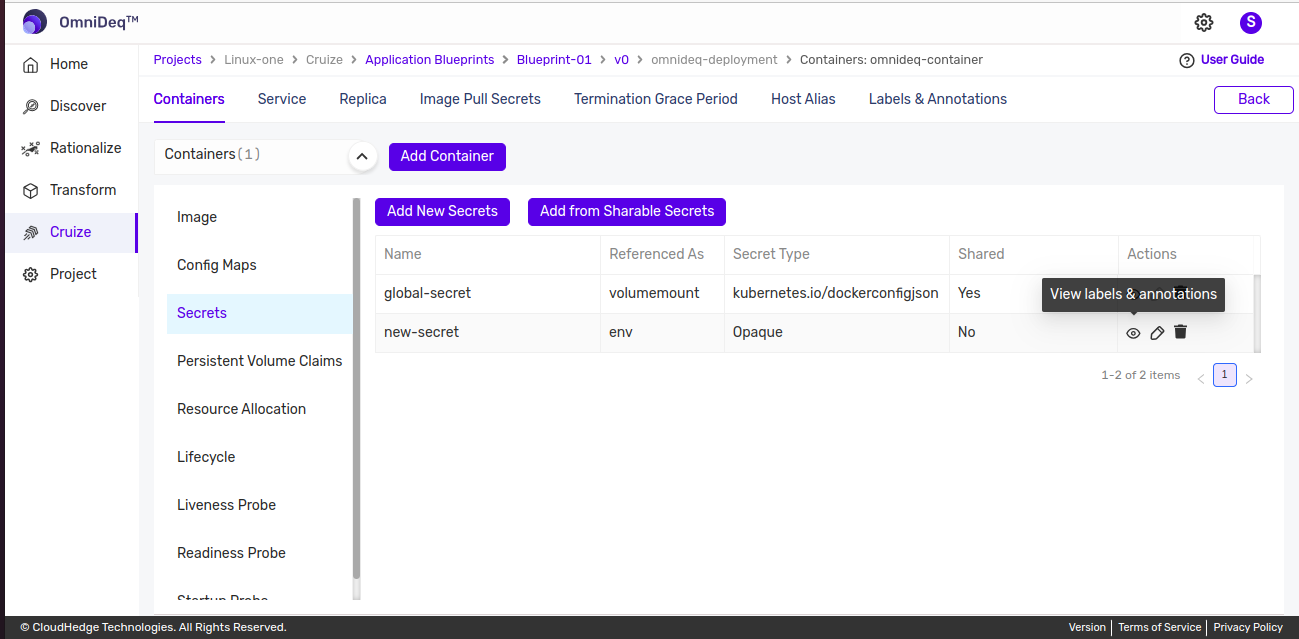
Task: Open the Image Pull Secrets tab
Action: tap(480, 99)
